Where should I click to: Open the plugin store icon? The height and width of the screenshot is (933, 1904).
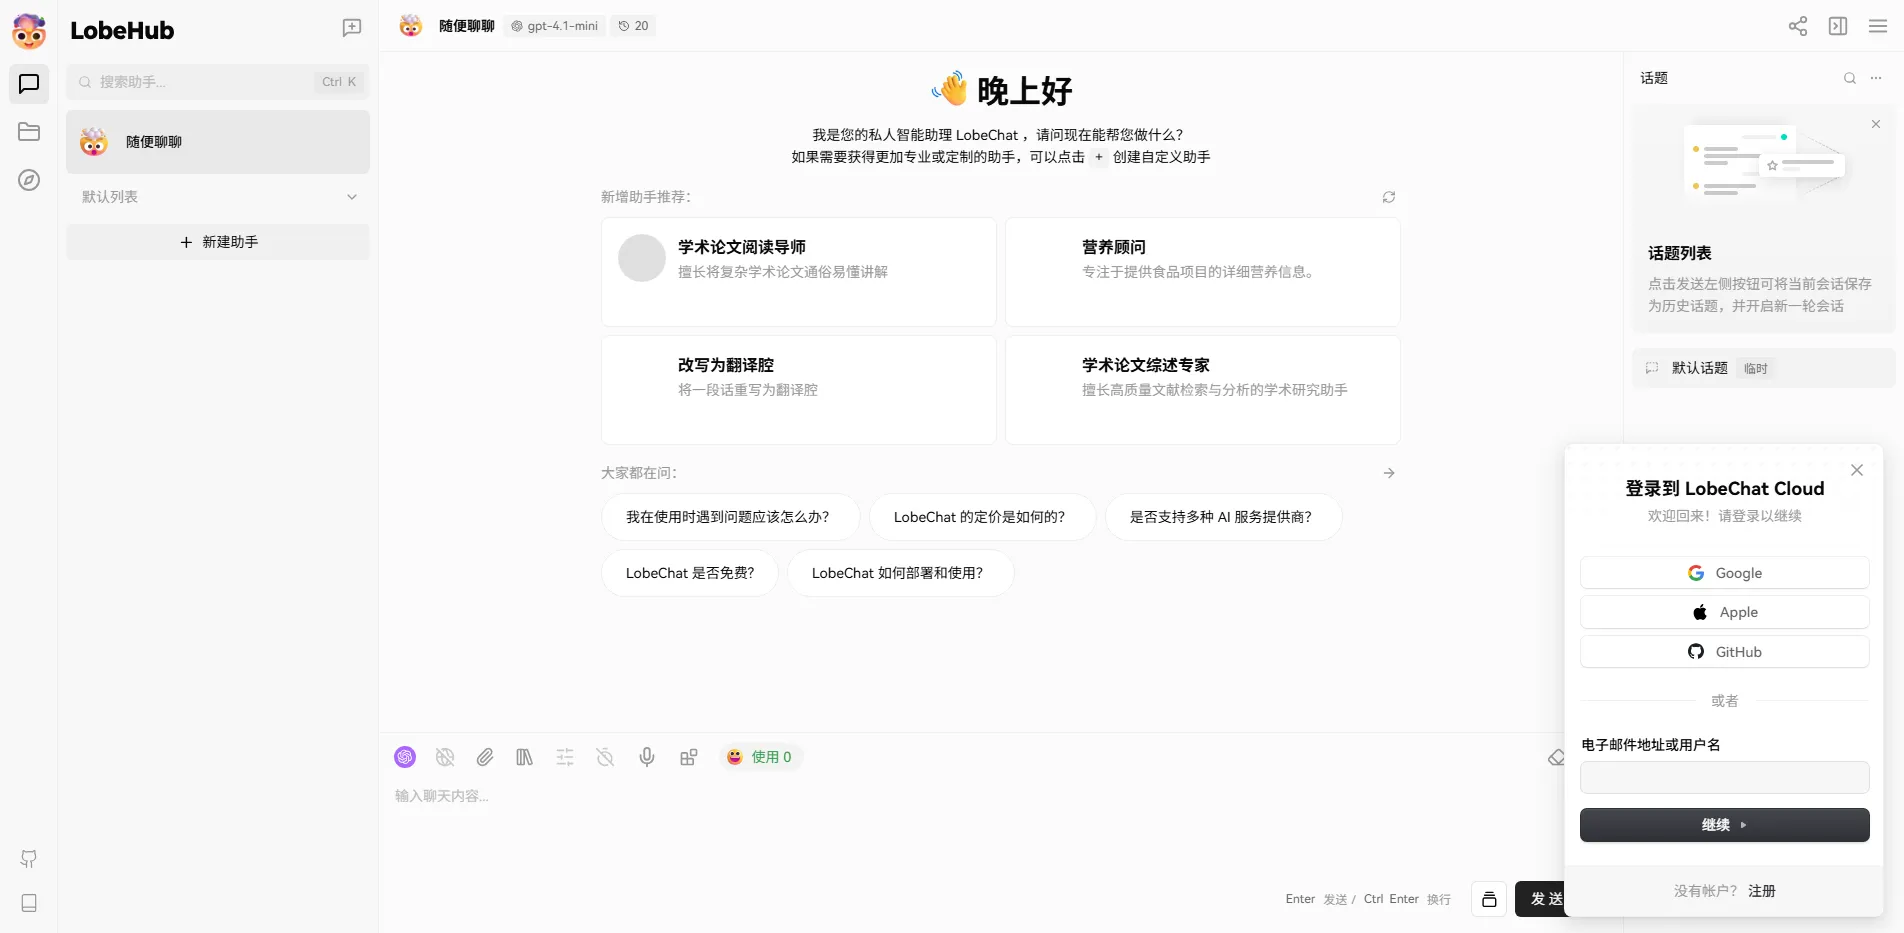[x=689, y=757]
